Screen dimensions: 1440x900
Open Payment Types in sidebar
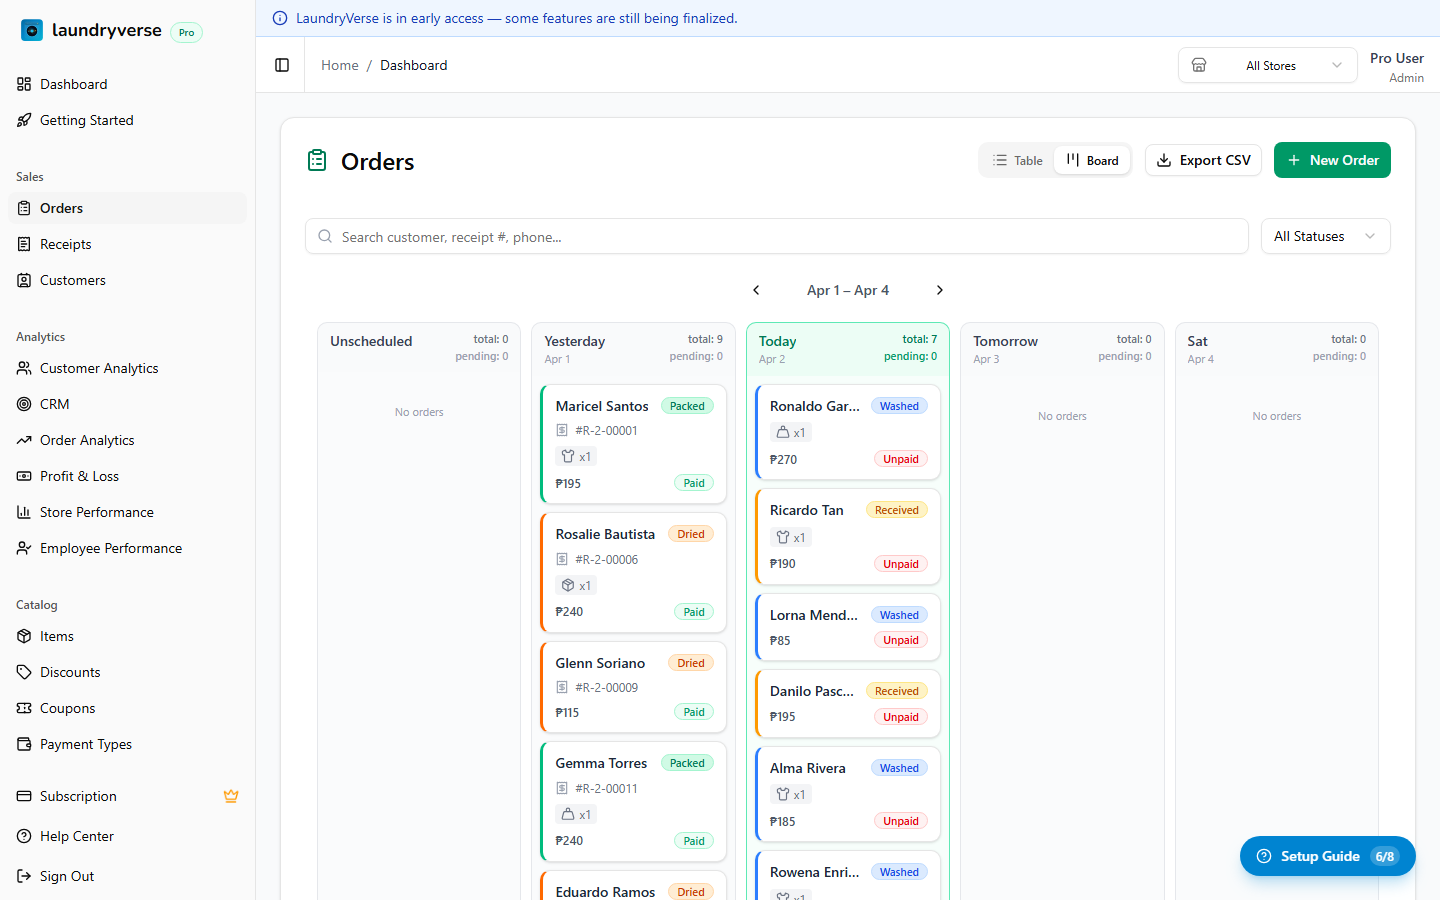(x=86, y=744)
